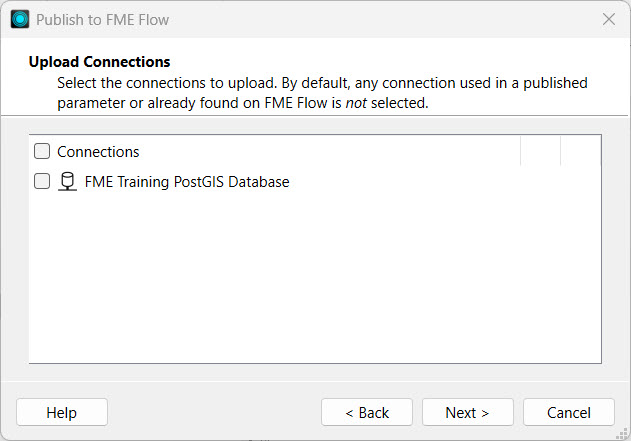Screen dimensions: 631x441
Task: Click the italic word 'not' in the description
Action: 356,103
